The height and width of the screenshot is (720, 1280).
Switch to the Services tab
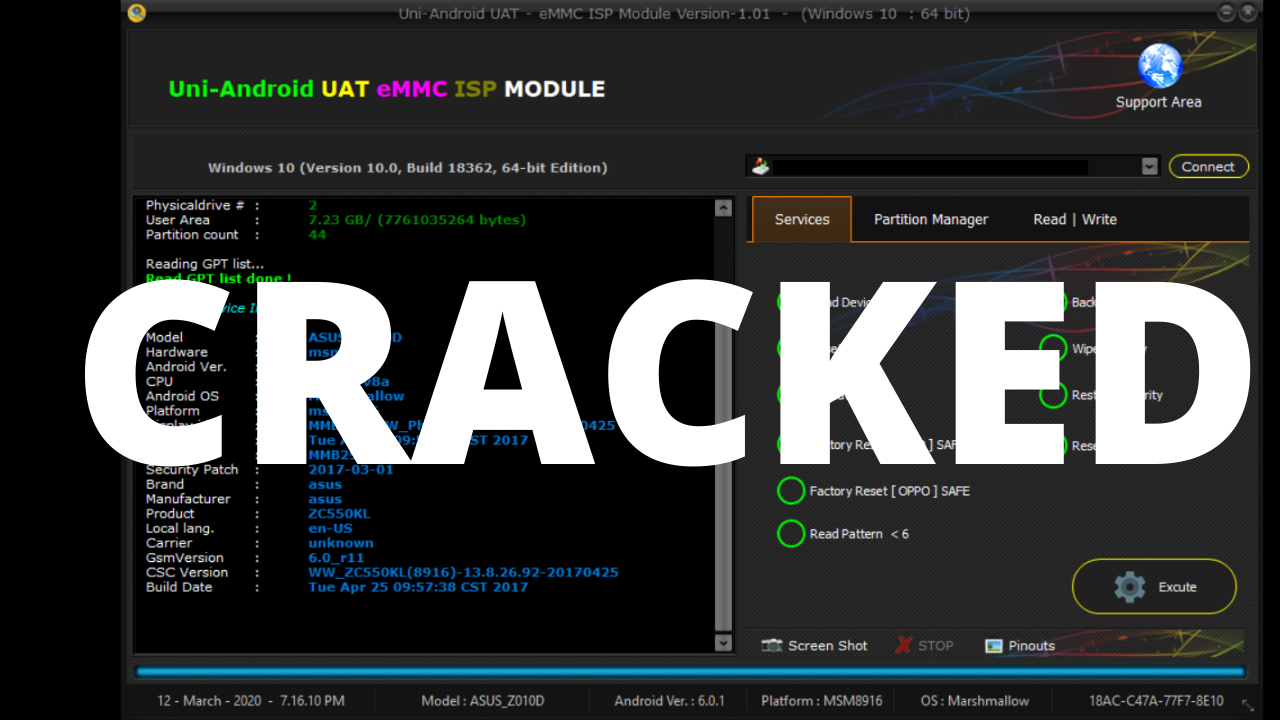pyautogui.click(x=801, y=220)
